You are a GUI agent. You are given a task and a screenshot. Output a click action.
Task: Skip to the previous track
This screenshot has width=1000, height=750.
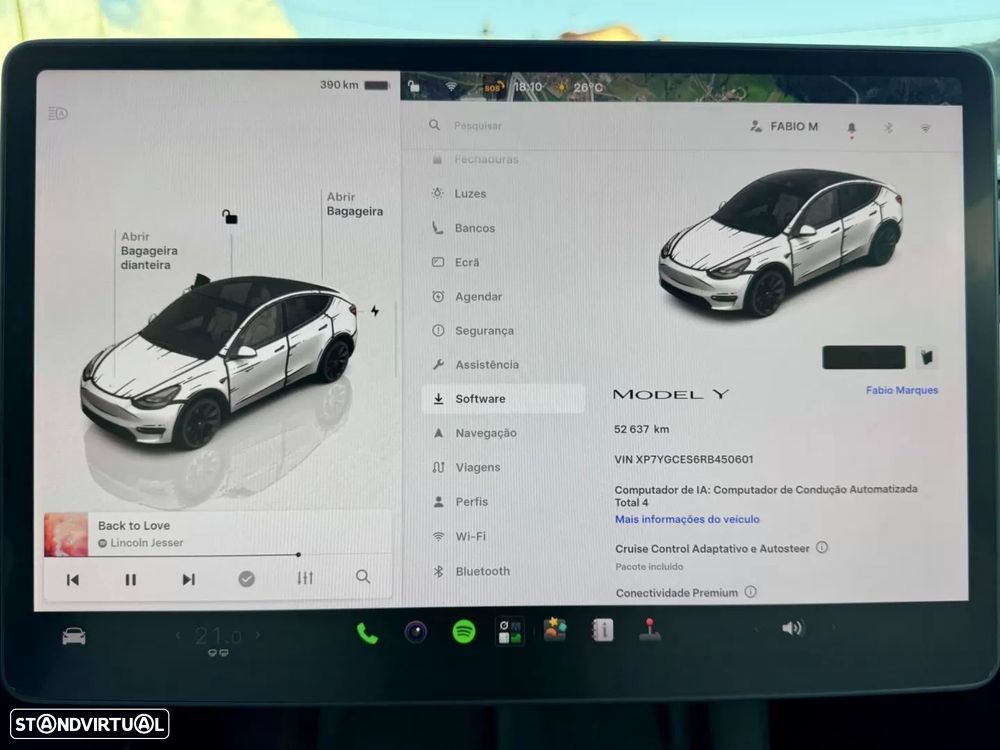pos(73,580)
